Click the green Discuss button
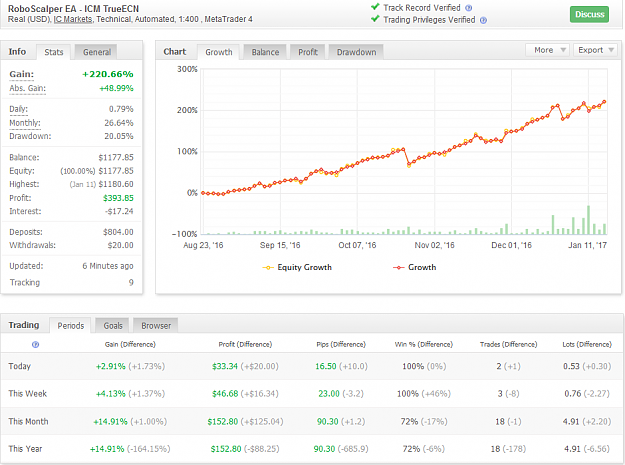Image resolution: width=625 pixels, height=465 pixels. pos(589,14)
